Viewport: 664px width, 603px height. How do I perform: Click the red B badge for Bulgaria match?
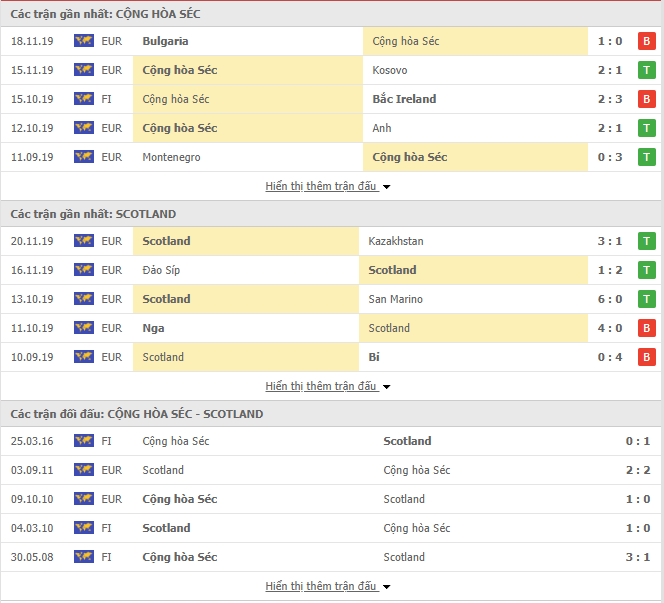pos(646,41)
